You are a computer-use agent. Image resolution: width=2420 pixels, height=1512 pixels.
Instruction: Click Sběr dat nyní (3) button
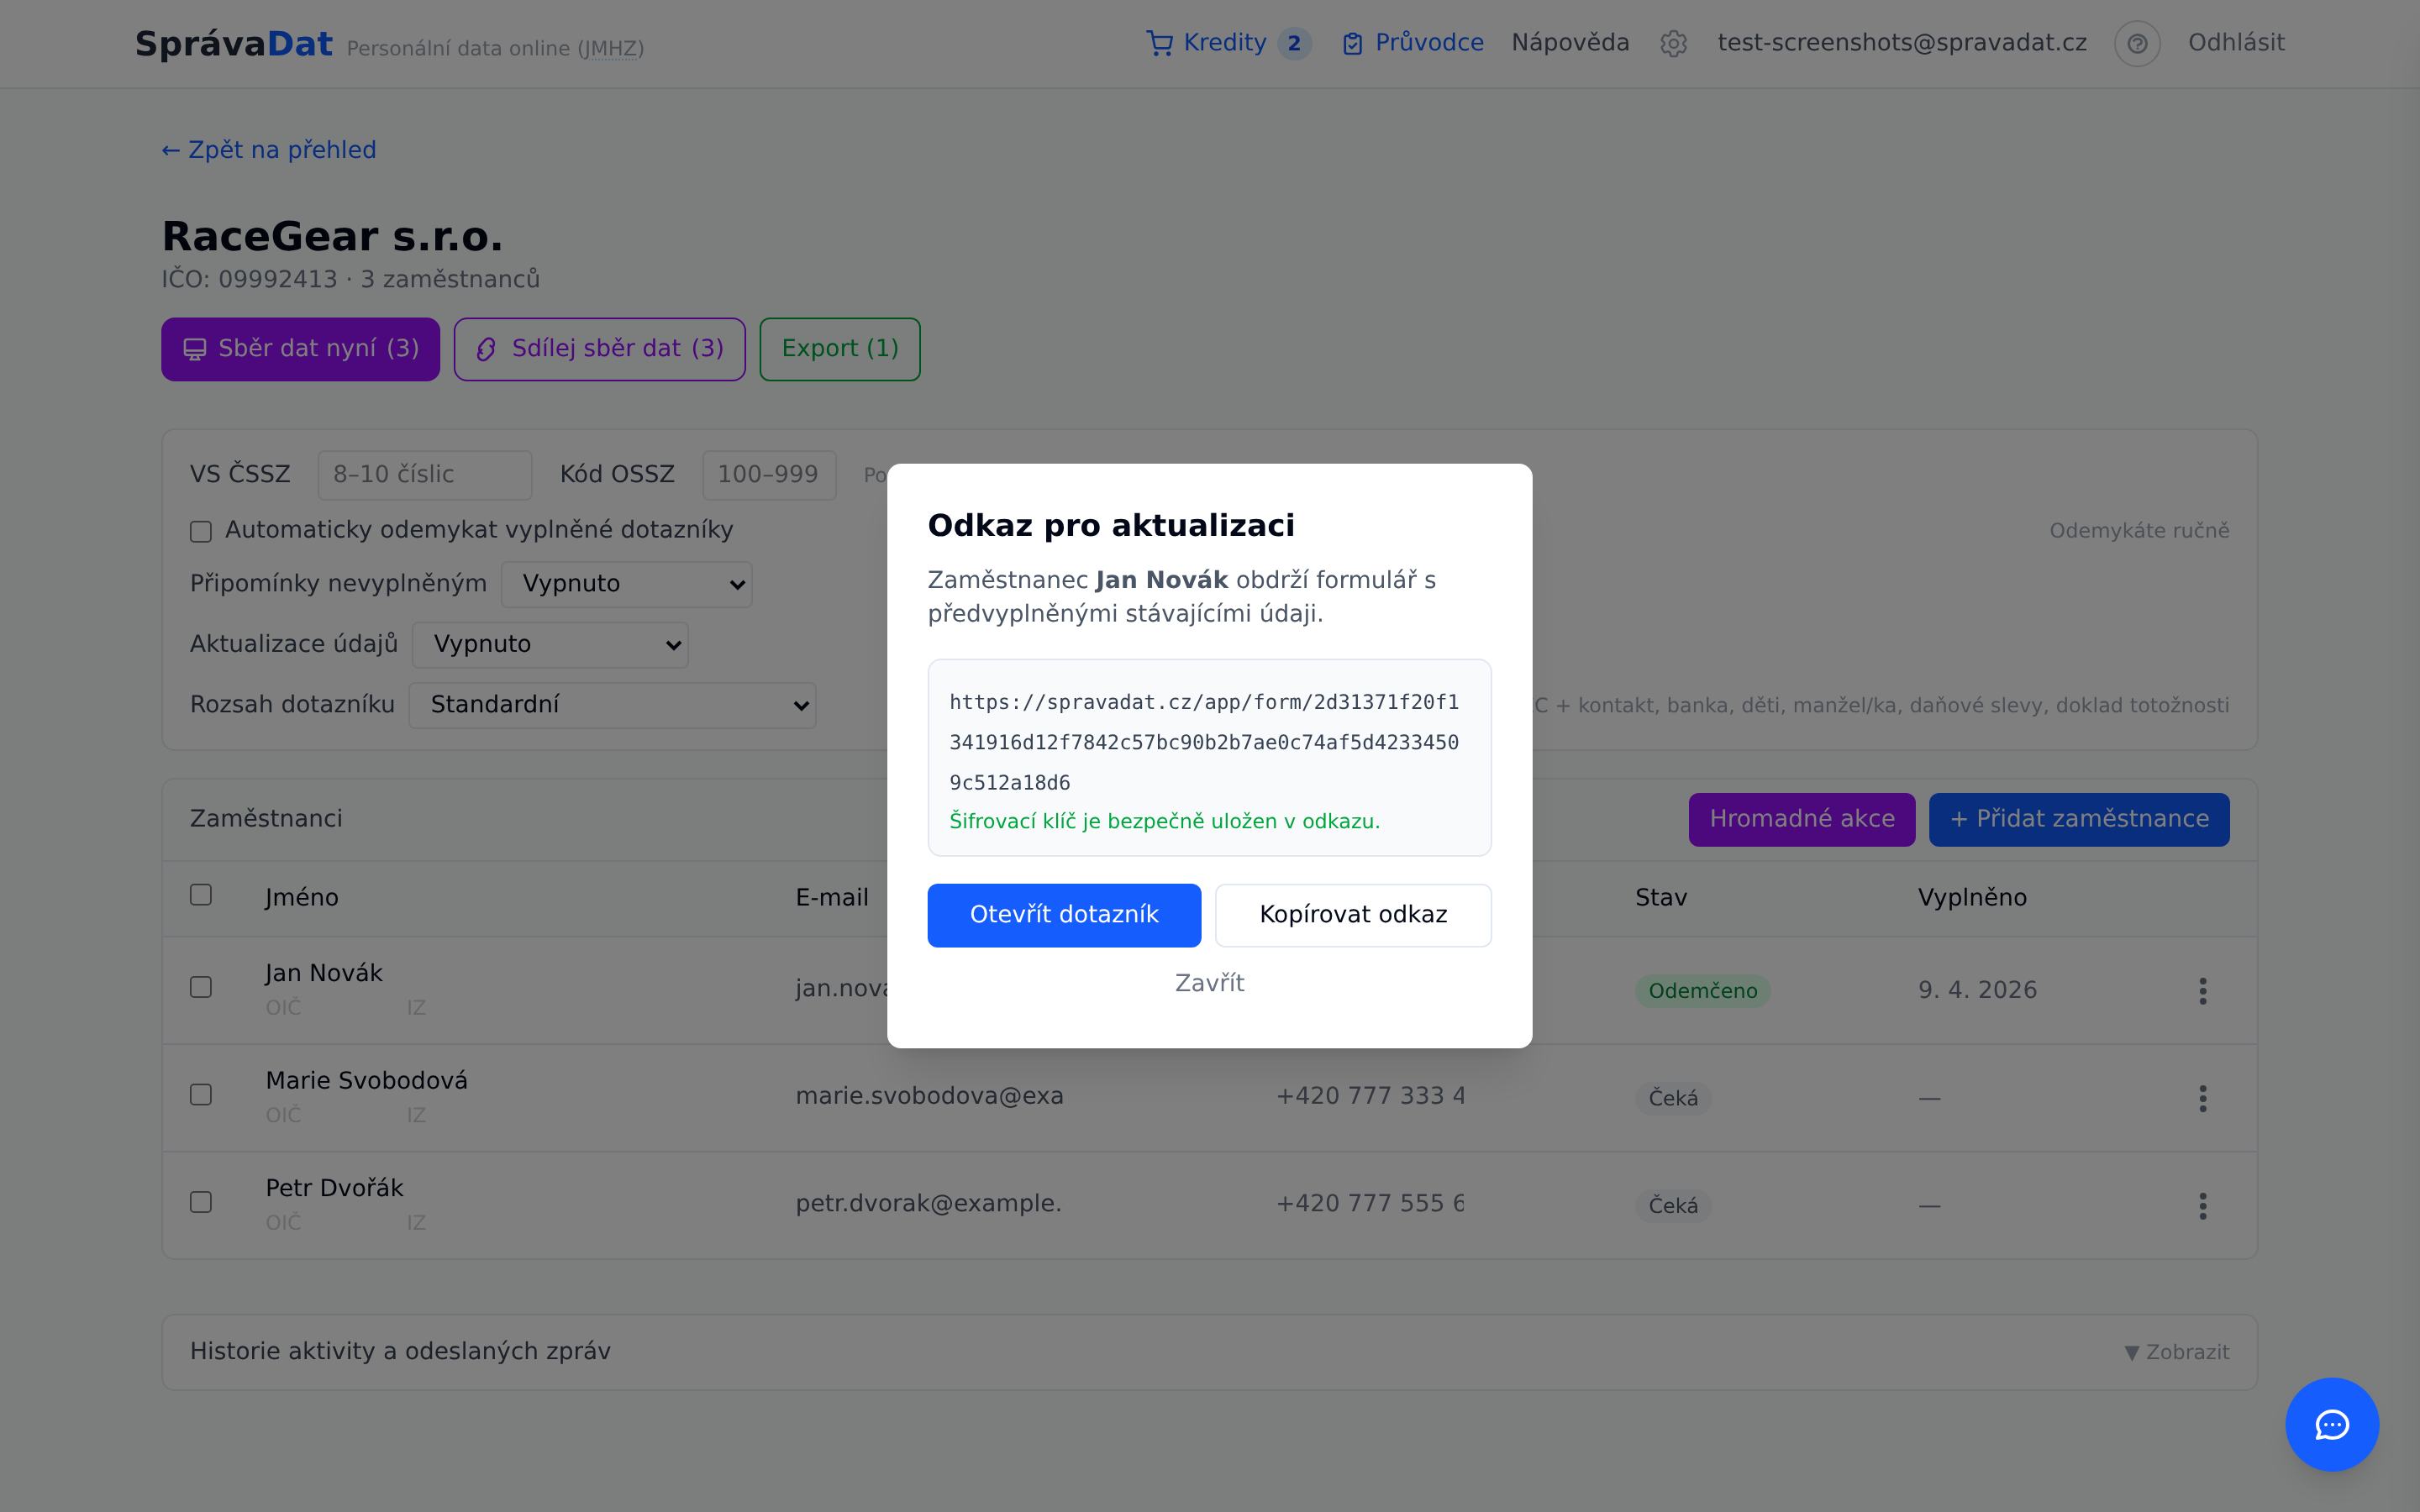[300, 349]
